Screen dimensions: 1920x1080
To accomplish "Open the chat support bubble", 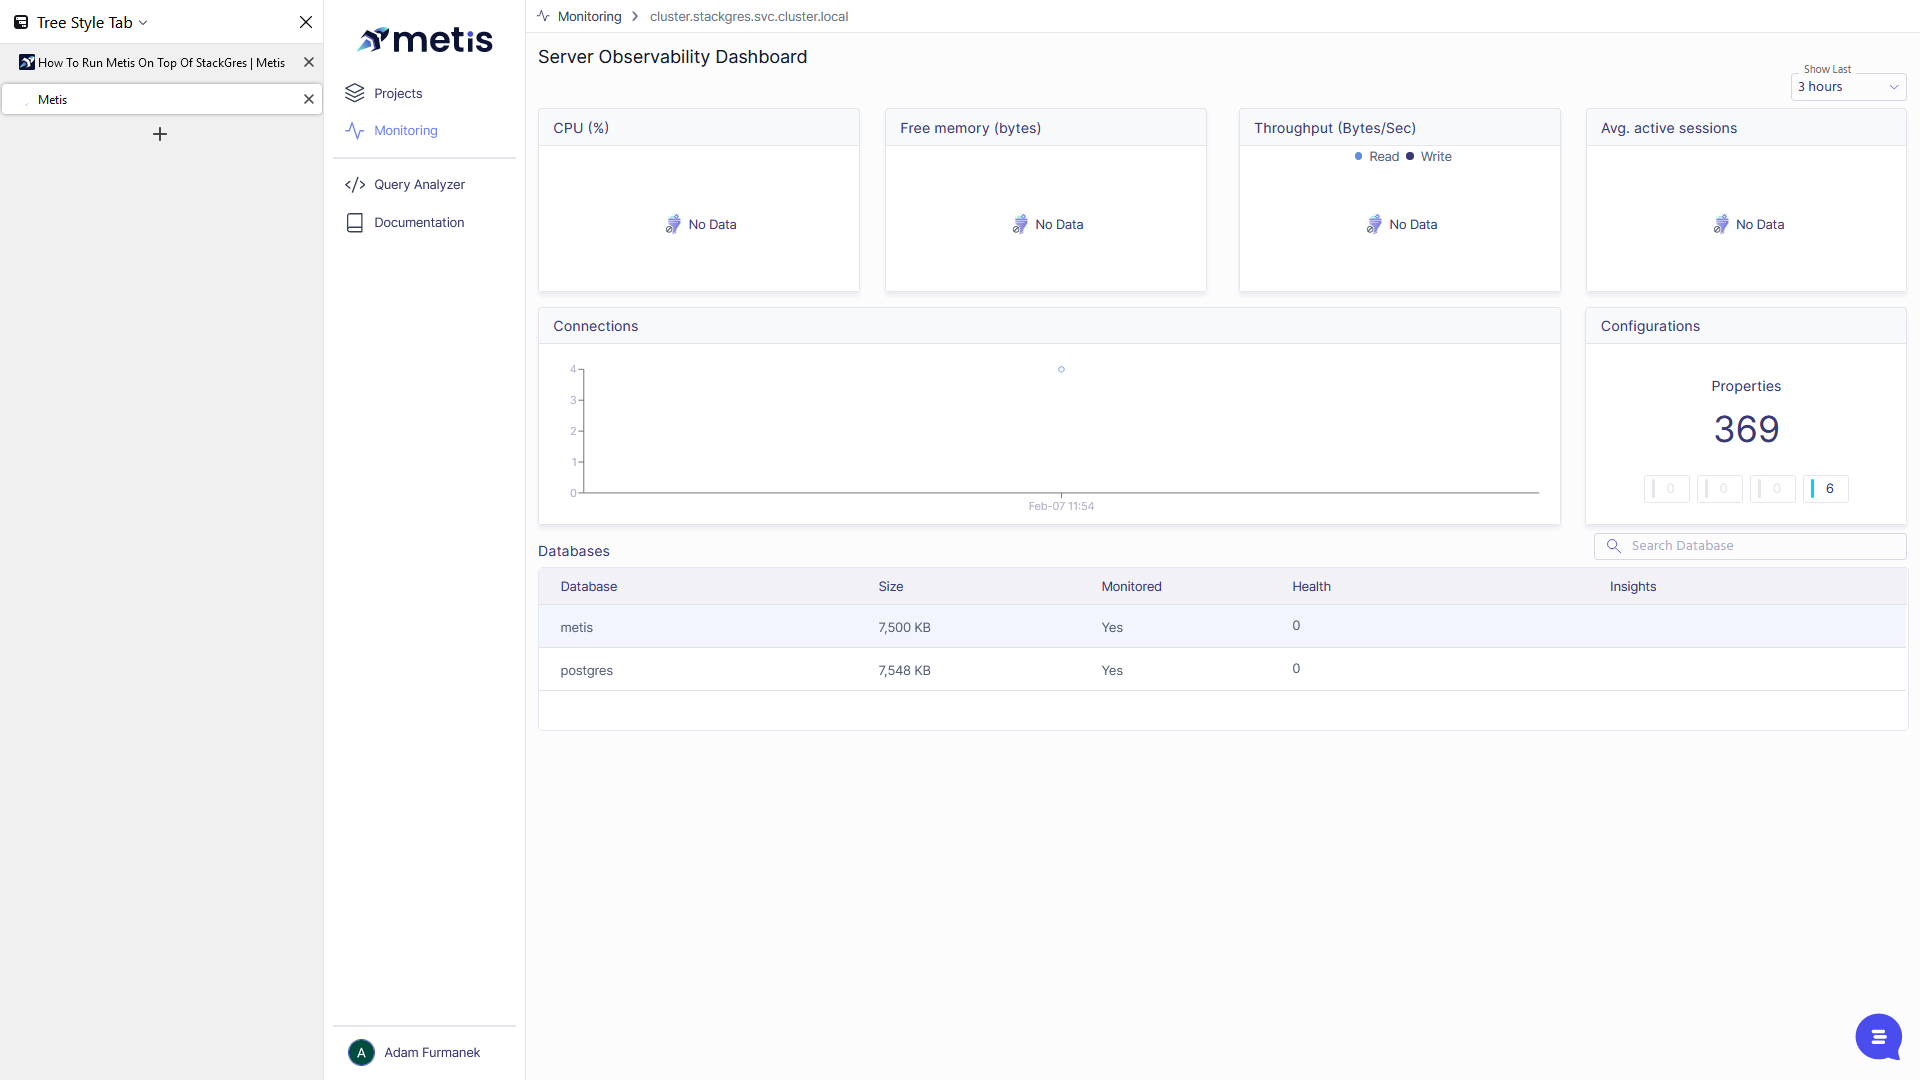I will [1878, 1036].
